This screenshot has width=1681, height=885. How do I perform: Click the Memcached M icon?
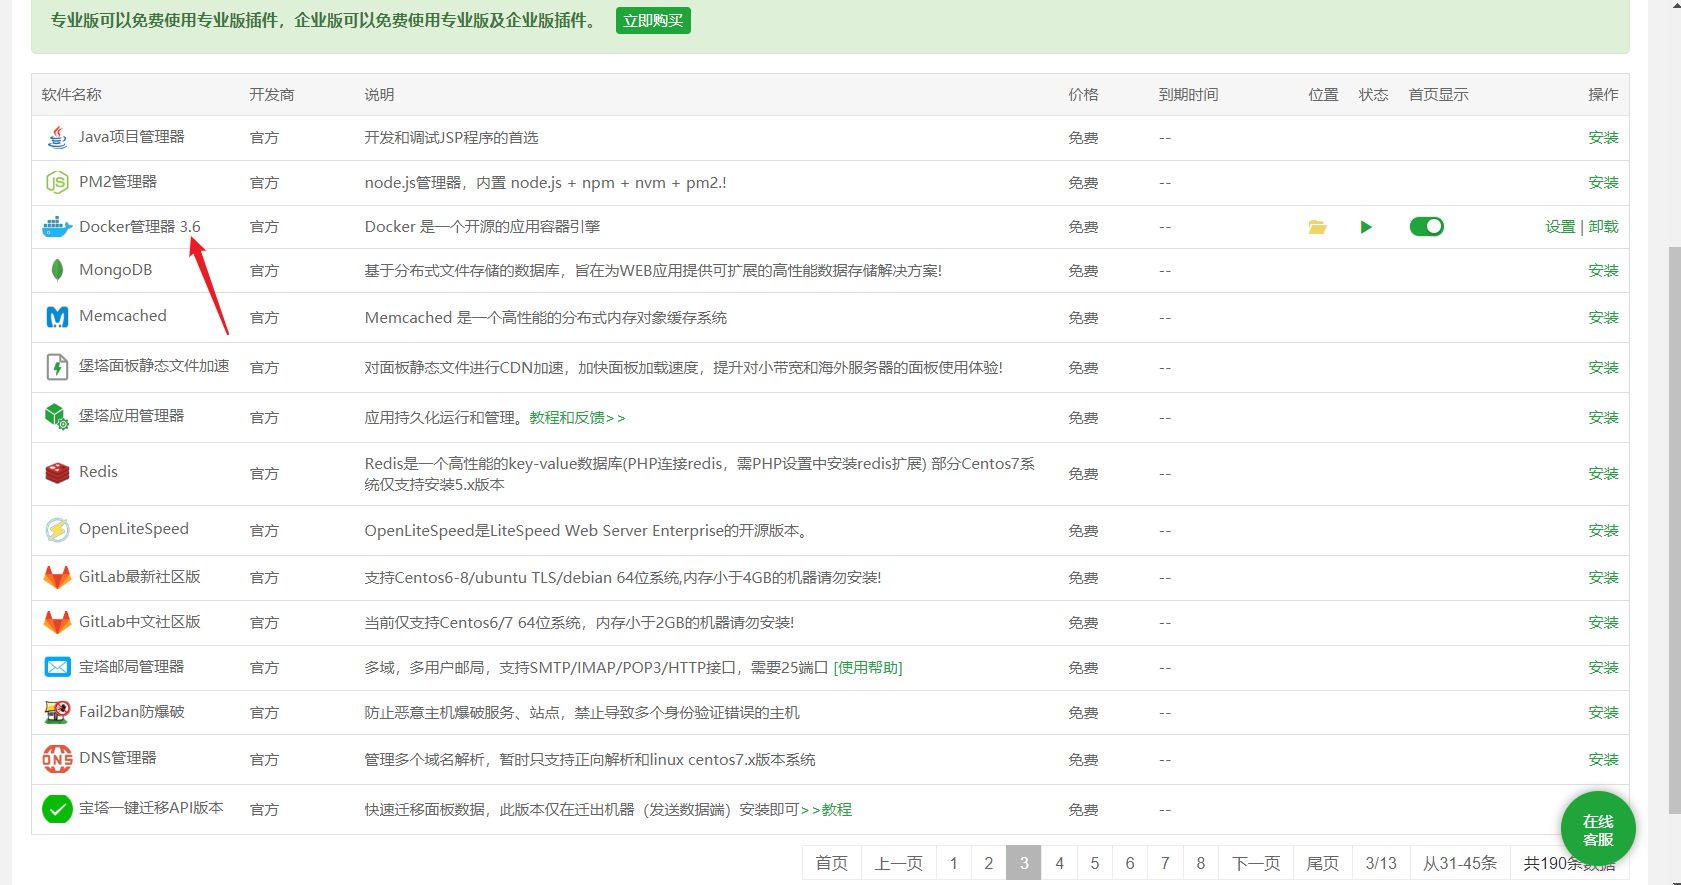57,317
